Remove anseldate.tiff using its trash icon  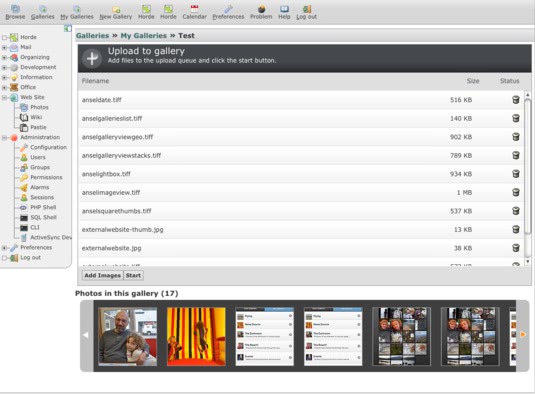516,100
